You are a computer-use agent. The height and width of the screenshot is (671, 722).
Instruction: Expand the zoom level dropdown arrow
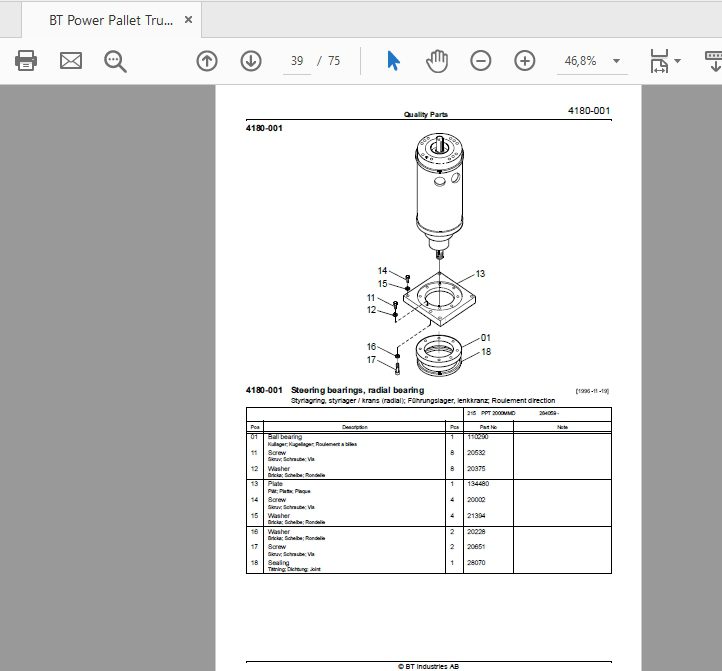[617, 61]
